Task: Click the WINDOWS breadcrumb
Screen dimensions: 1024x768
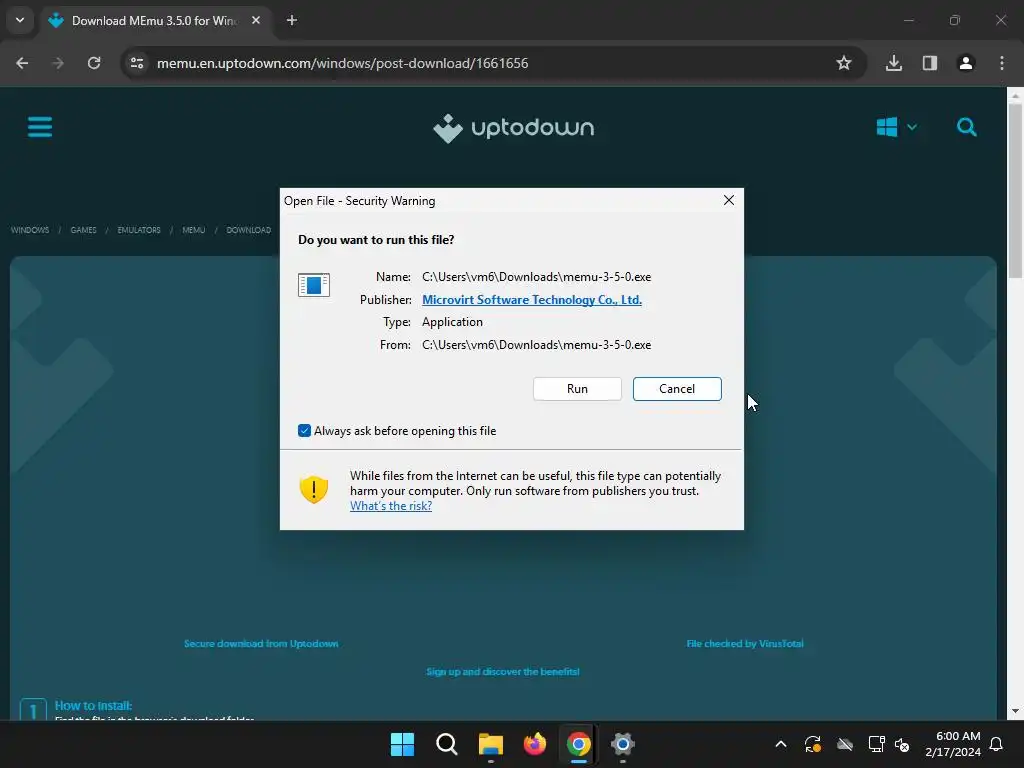Action: tap(30, 230)
